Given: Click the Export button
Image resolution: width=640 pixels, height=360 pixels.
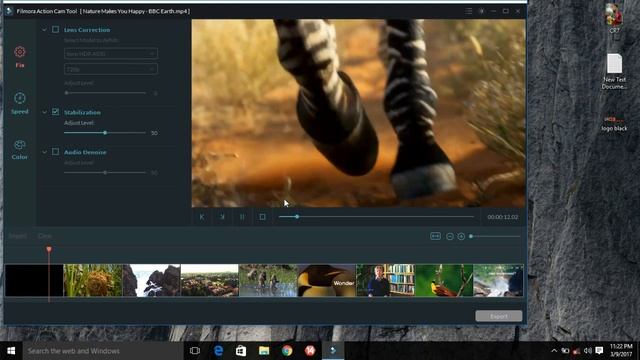Looking at the screenshot, I should pos(498,316).
